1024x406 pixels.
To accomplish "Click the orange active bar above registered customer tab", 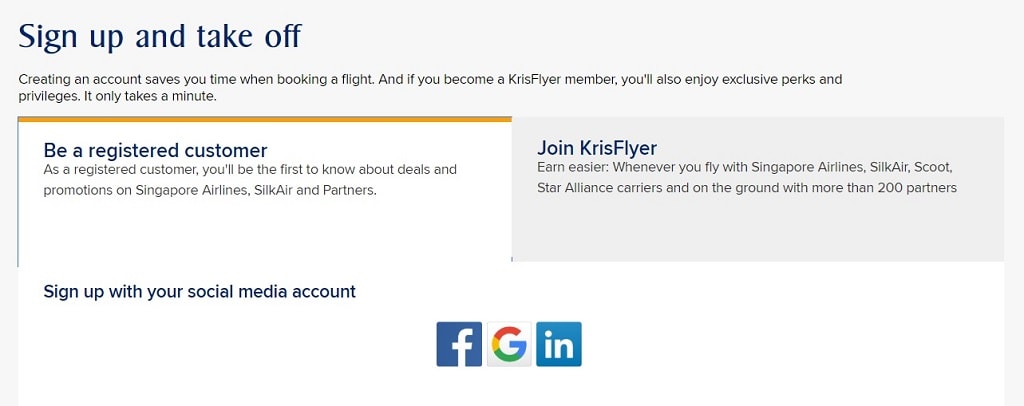I will (x=264, y=119).
